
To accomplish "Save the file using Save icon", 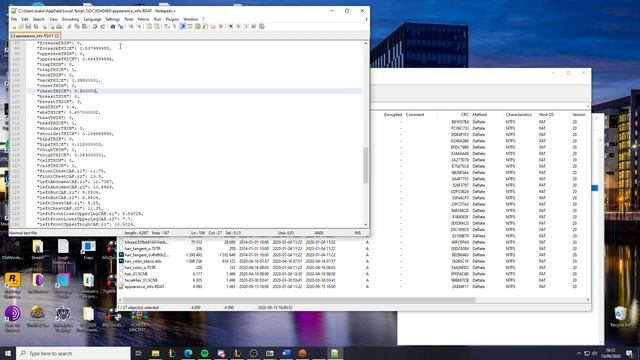I will [28, 27].
